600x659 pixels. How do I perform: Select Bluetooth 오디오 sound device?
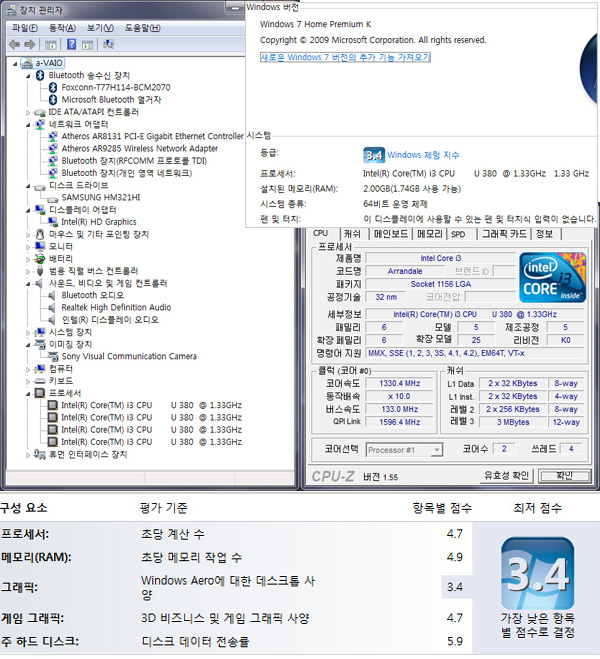92,295
